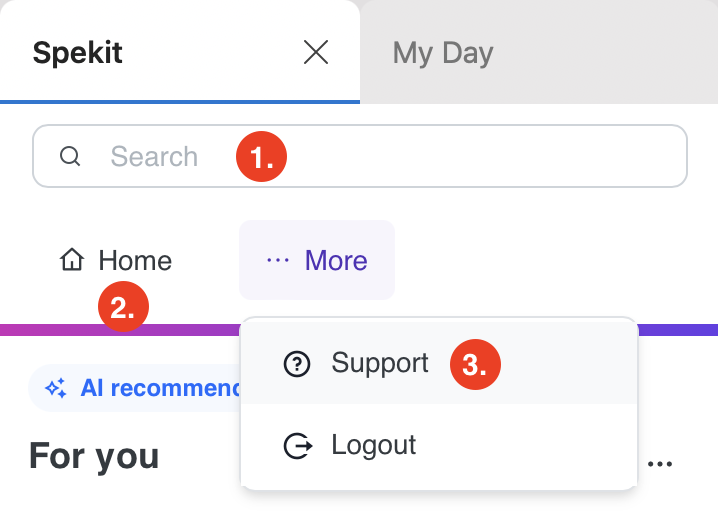Click the red number 2 badge
Viewport: 718px width, 518px height.
coord(123,306)
